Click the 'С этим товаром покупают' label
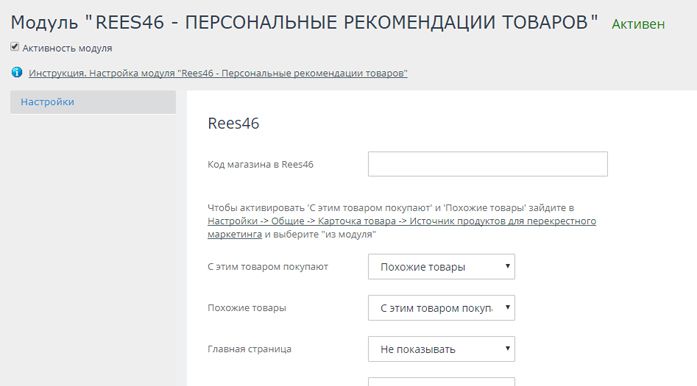 tap(268, 267)
